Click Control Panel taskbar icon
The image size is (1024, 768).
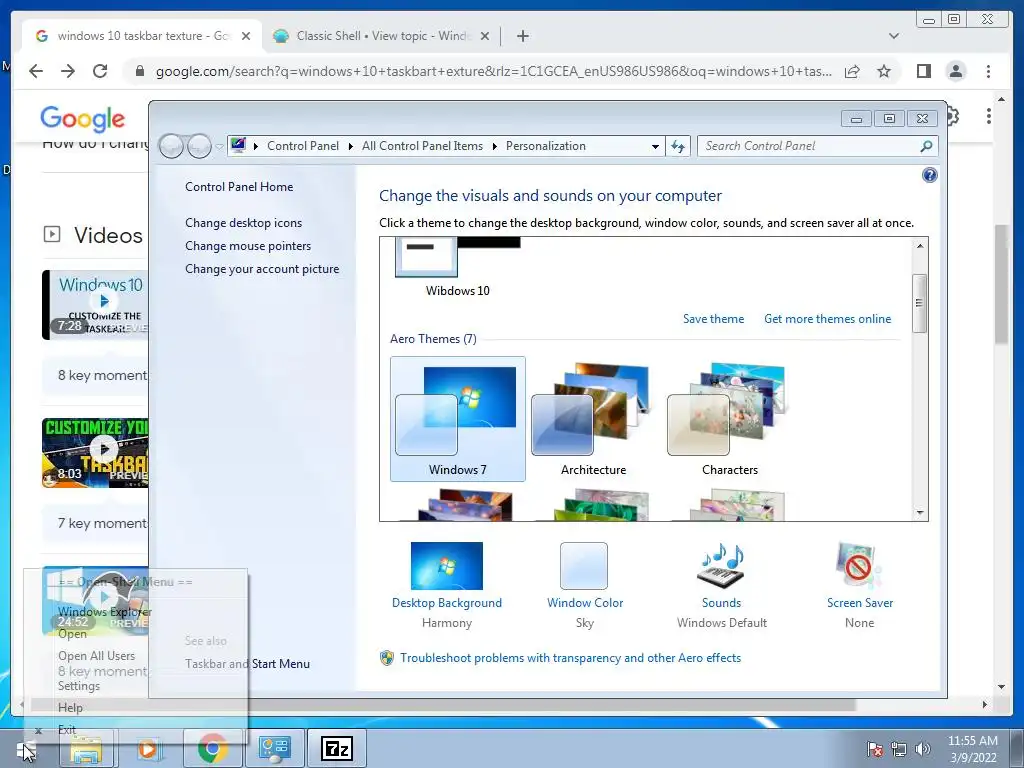[x=274, y=748]
